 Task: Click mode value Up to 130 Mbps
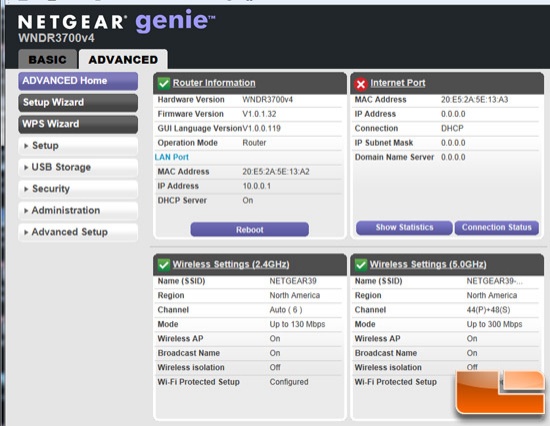tap(297, 324)
